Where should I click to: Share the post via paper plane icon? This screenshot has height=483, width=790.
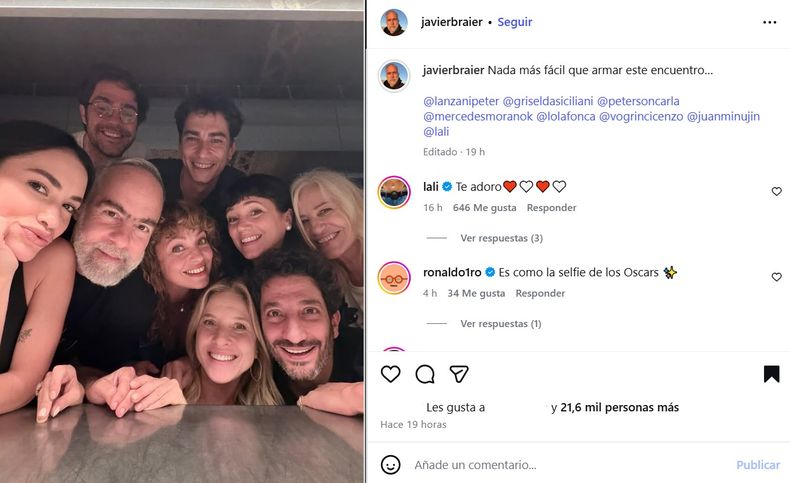[x=459, y=374]
